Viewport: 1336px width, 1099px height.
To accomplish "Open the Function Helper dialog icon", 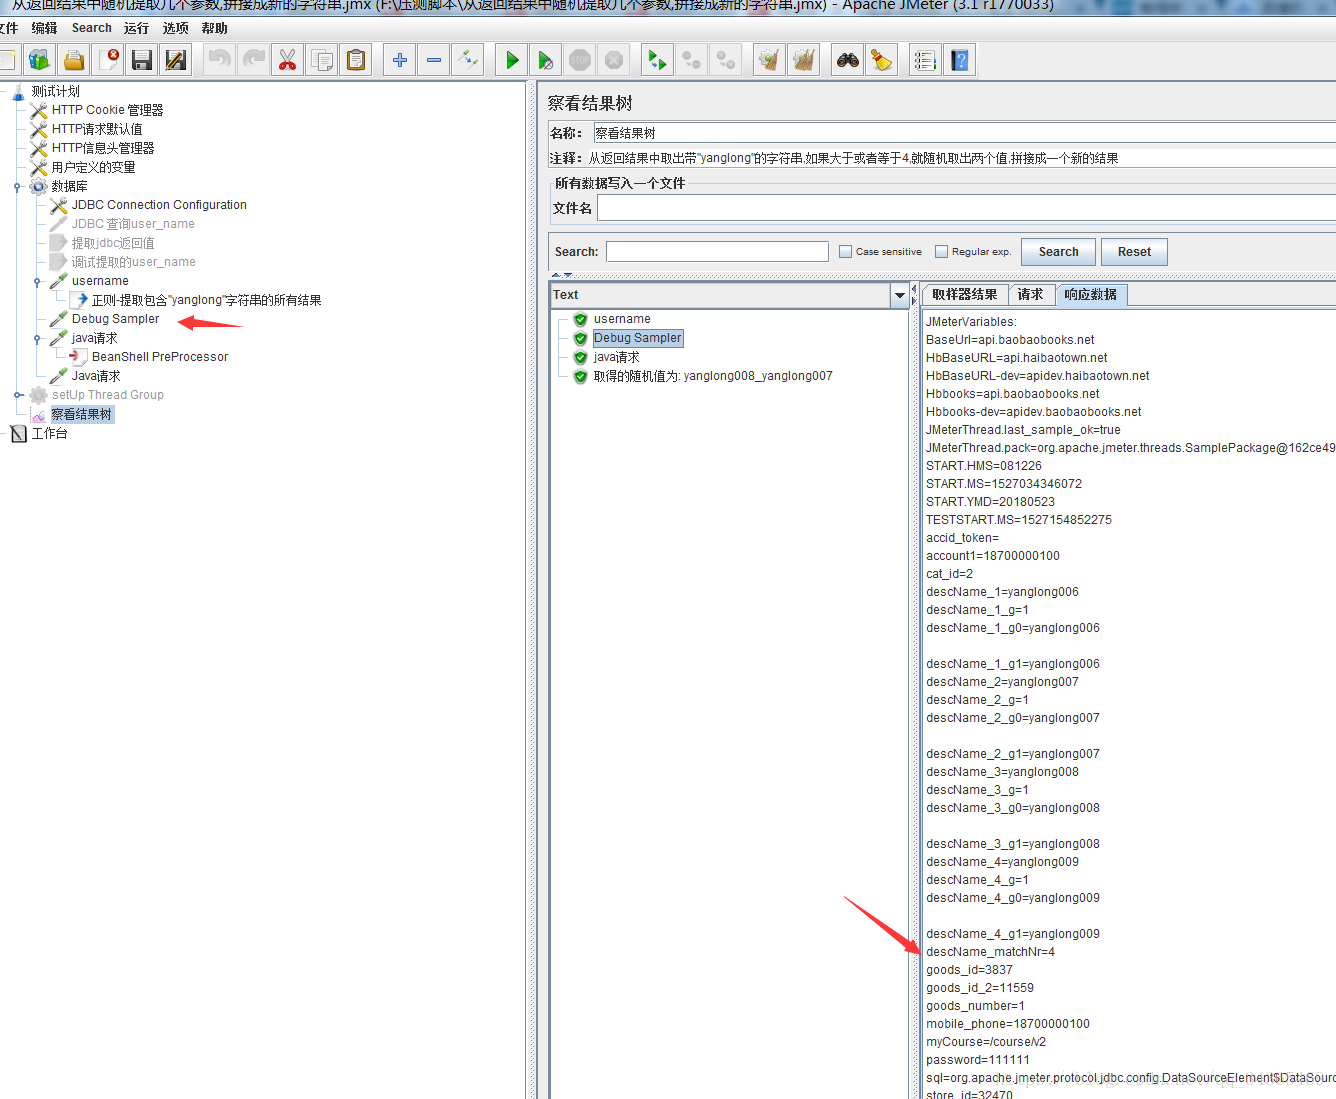I will click(926, 60).
